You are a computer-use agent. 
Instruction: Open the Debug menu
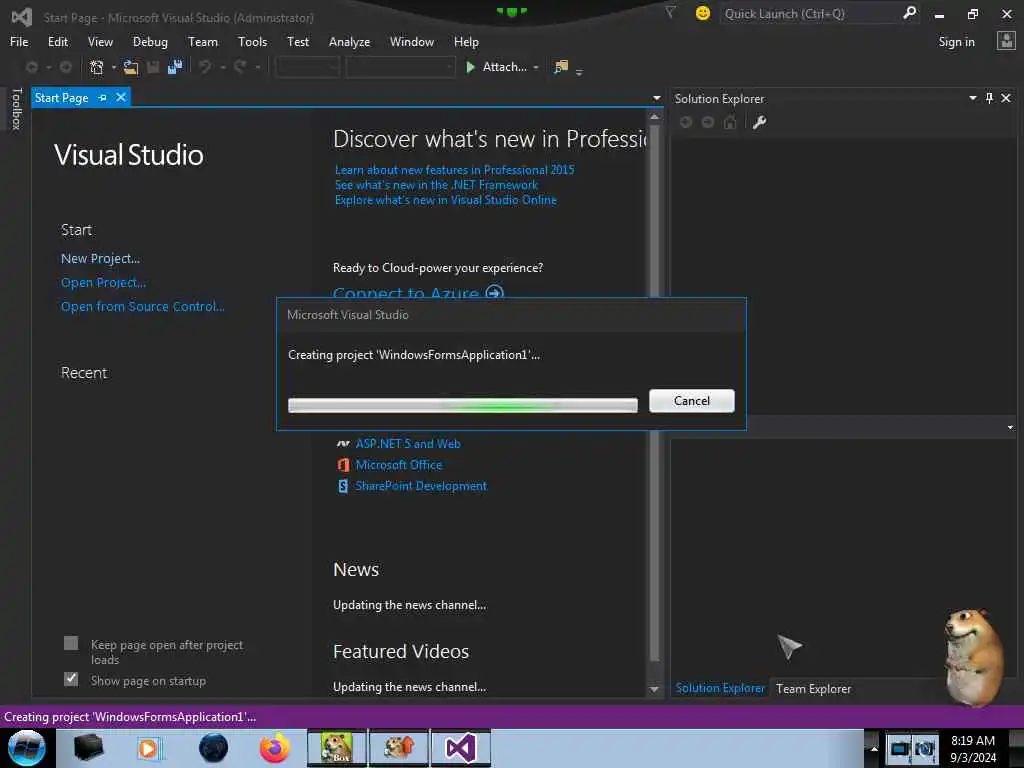click(150, 42)
